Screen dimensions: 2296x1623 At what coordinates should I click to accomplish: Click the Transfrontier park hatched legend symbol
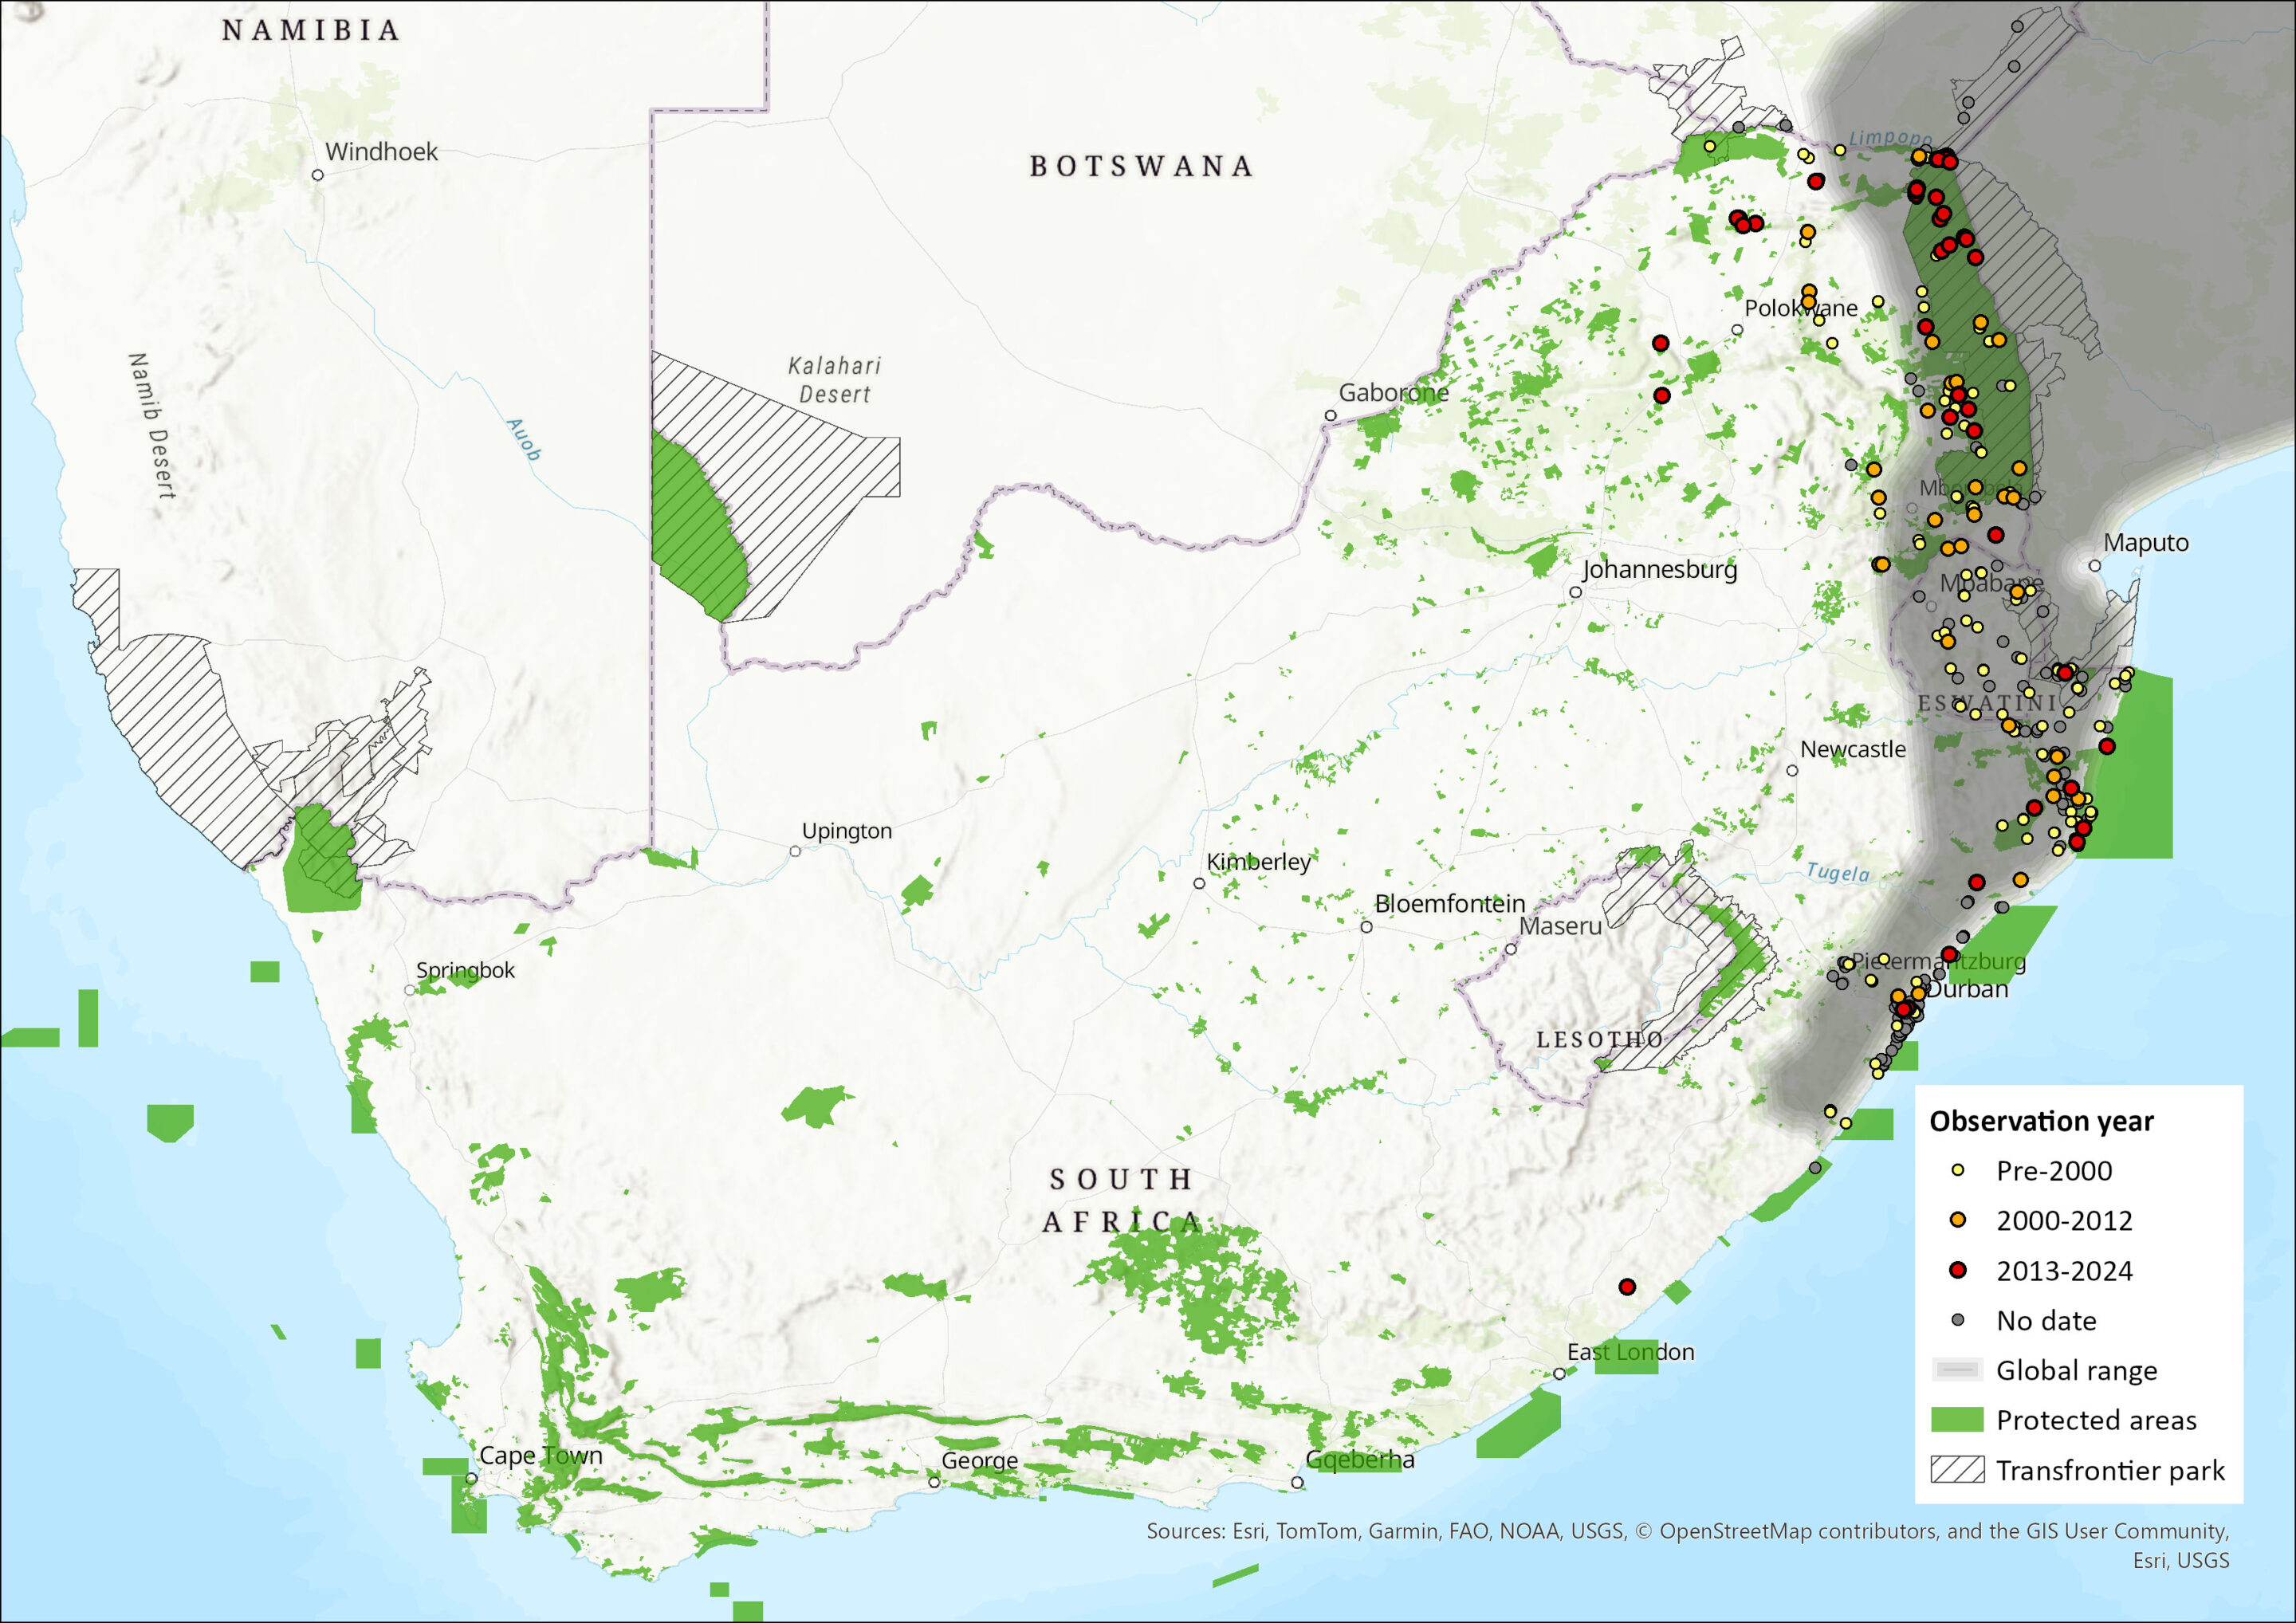1957,1469
